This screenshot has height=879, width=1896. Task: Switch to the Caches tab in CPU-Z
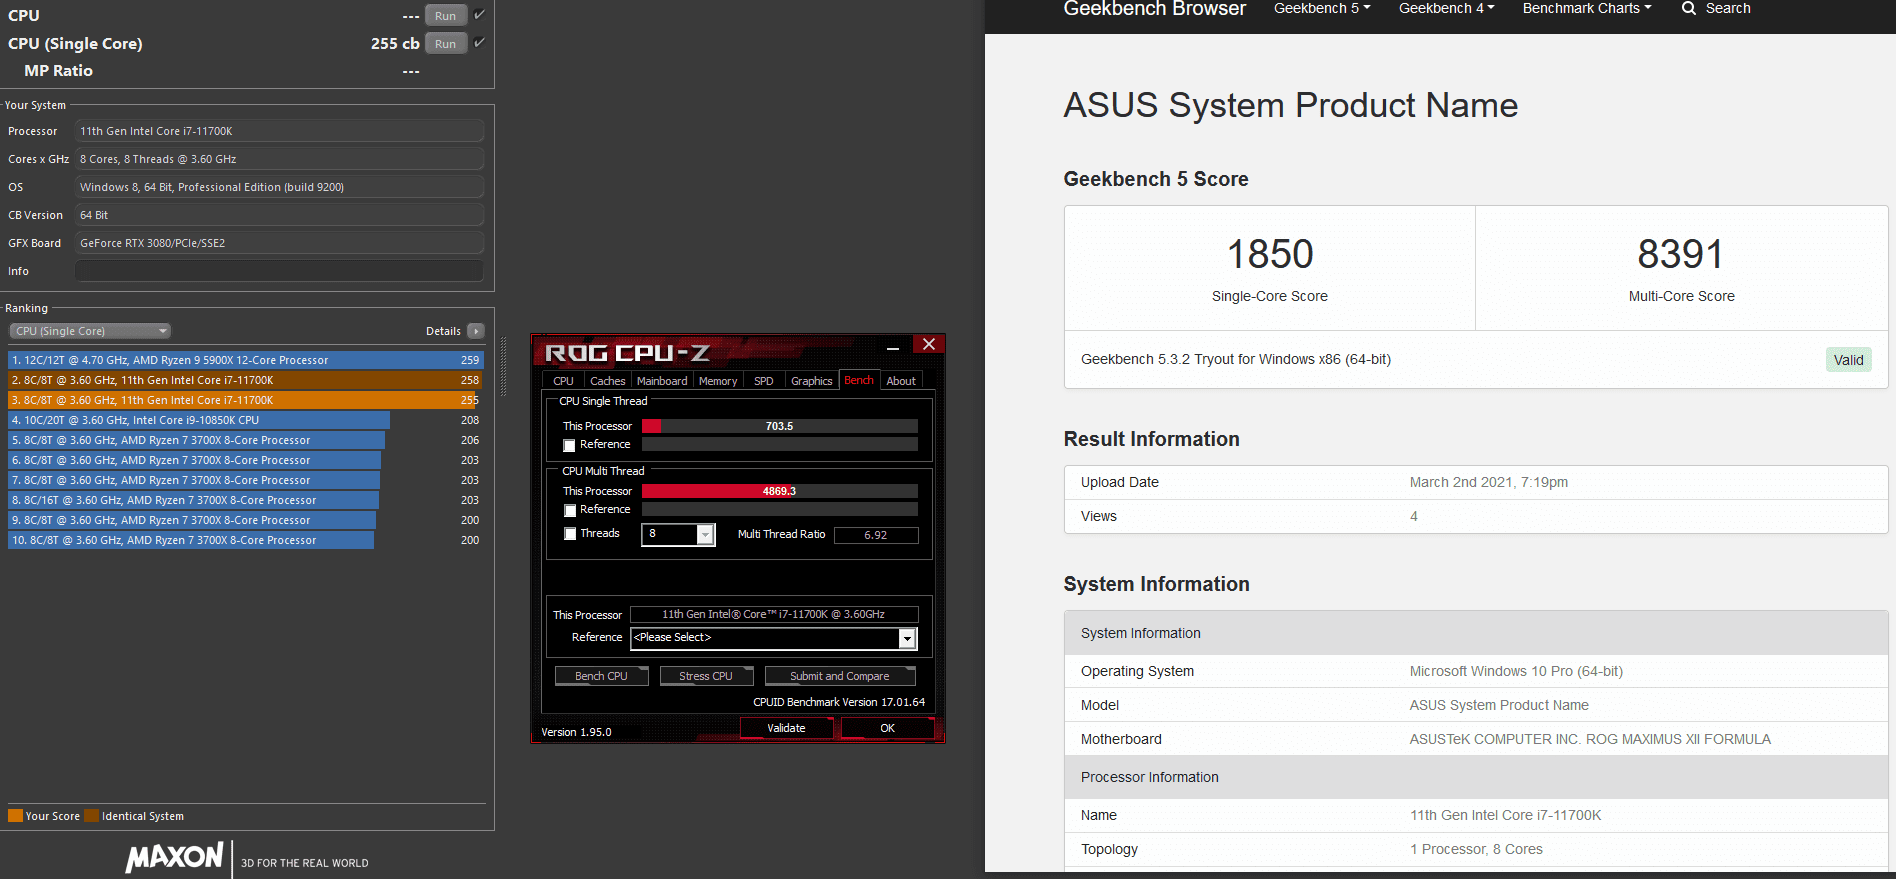coord(607,381)
